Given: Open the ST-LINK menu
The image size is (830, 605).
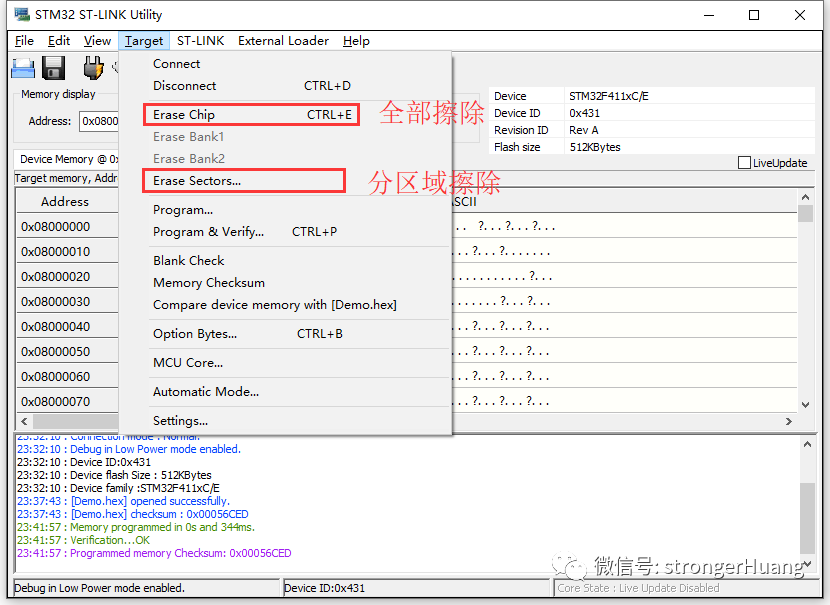Looking at the screenshot, I should [201, 41].
